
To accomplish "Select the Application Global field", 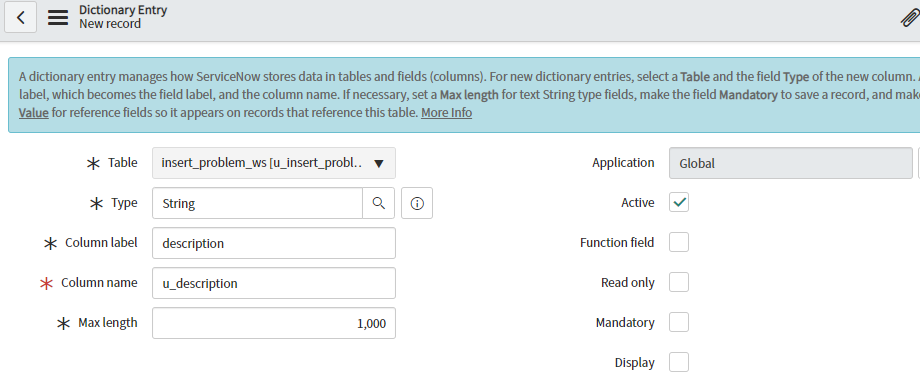I will 791,163.
